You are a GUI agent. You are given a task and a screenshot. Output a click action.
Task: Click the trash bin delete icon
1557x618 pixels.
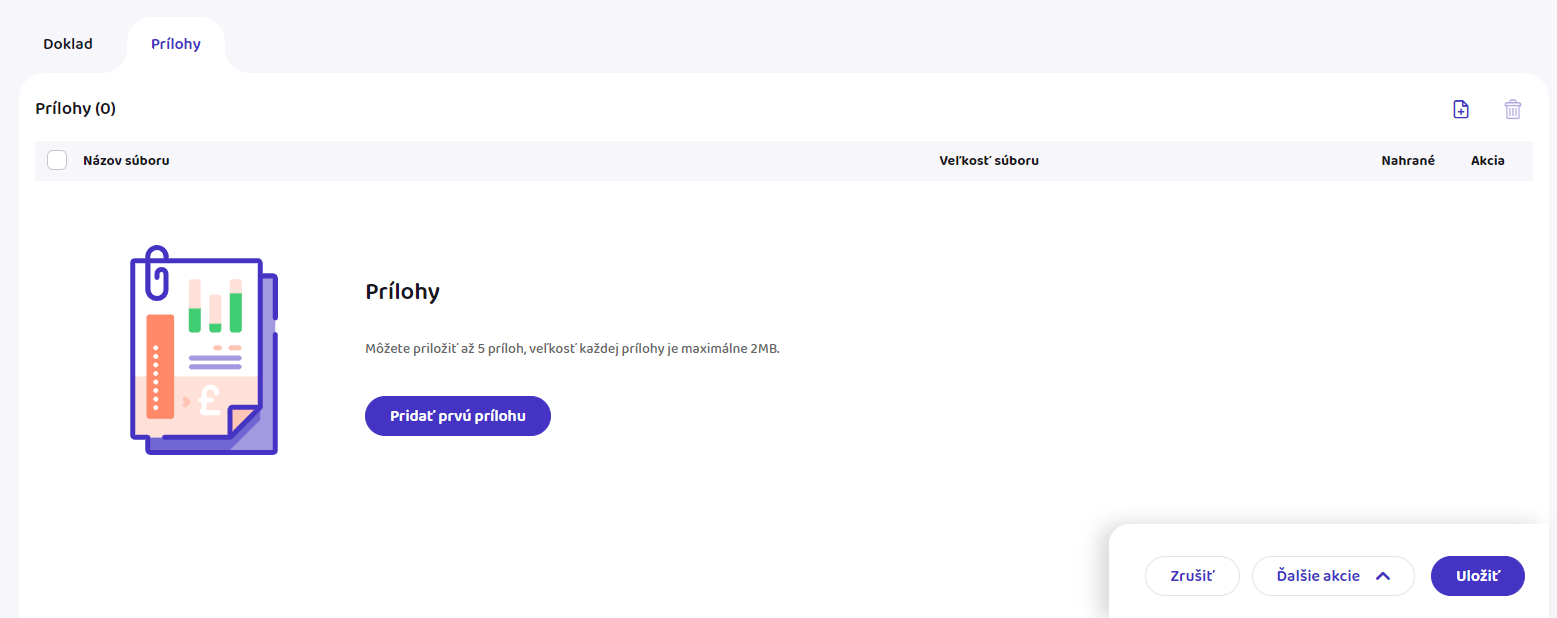tap(1513, 109)
